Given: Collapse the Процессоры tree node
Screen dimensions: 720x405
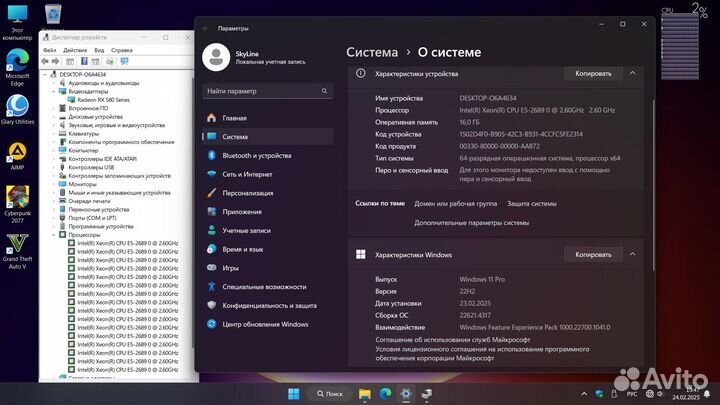Looking at the screenshot, I should pyautogui.click(x=56, y=234).
